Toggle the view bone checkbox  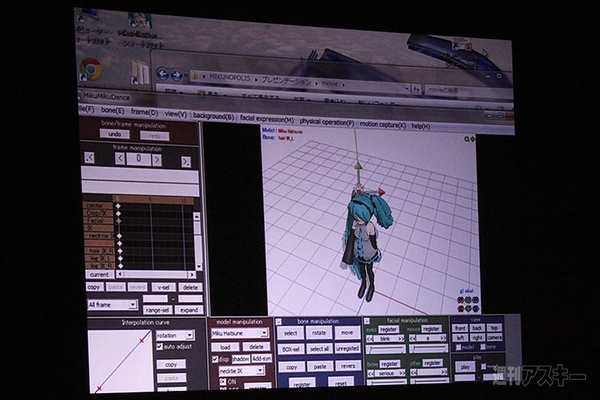482,347
